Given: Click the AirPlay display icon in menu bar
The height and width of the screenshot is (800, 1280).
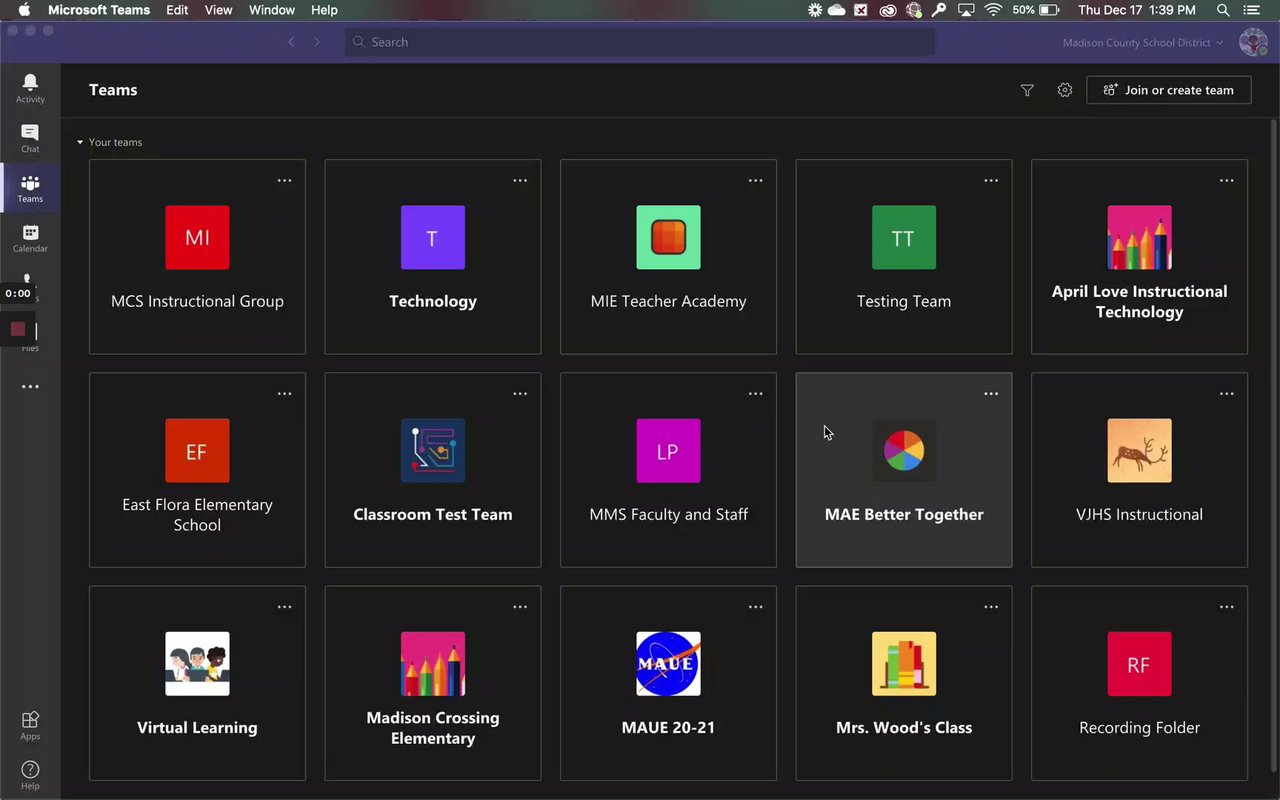Looking at the screenshot, I should pyautogui.click(x=966, y=10).
